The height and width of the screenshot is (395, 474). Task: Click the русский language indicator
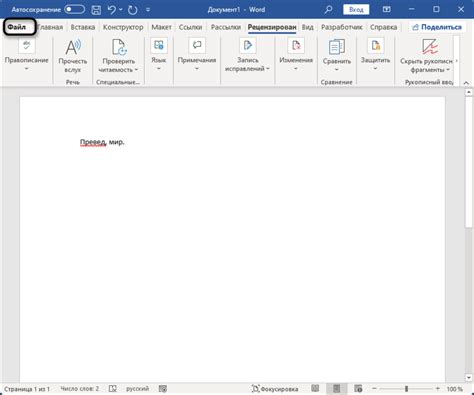(x=137, y=389)
